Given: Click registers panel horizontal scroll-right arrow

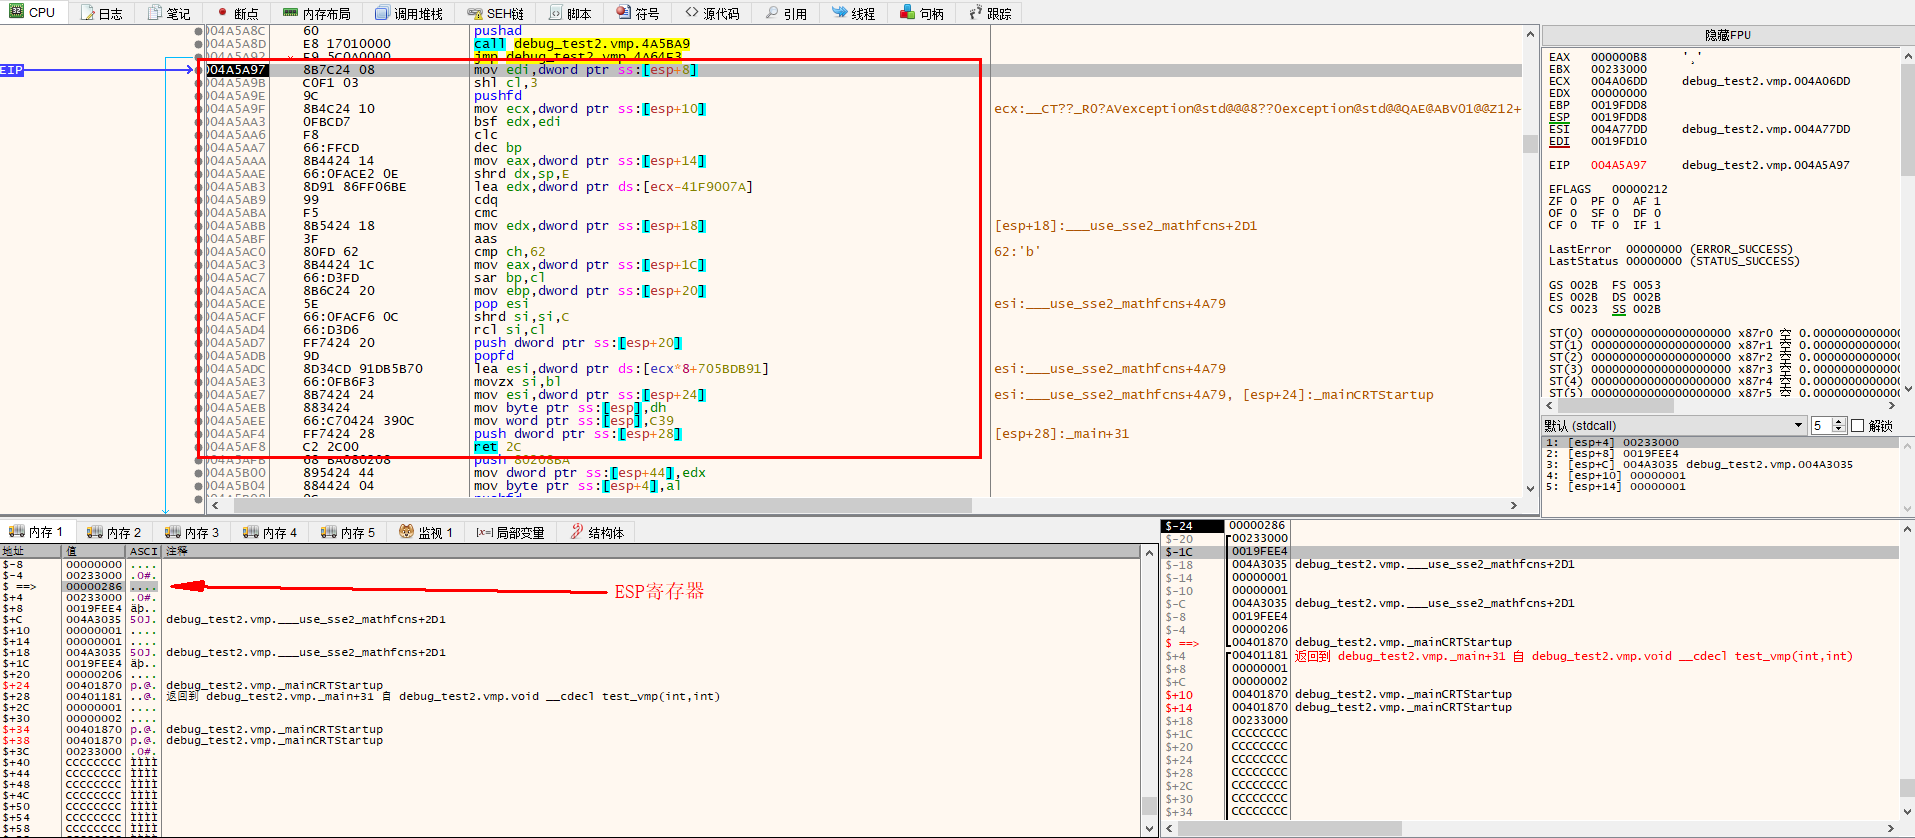Looking at the screenshot, I should 1891,406.
